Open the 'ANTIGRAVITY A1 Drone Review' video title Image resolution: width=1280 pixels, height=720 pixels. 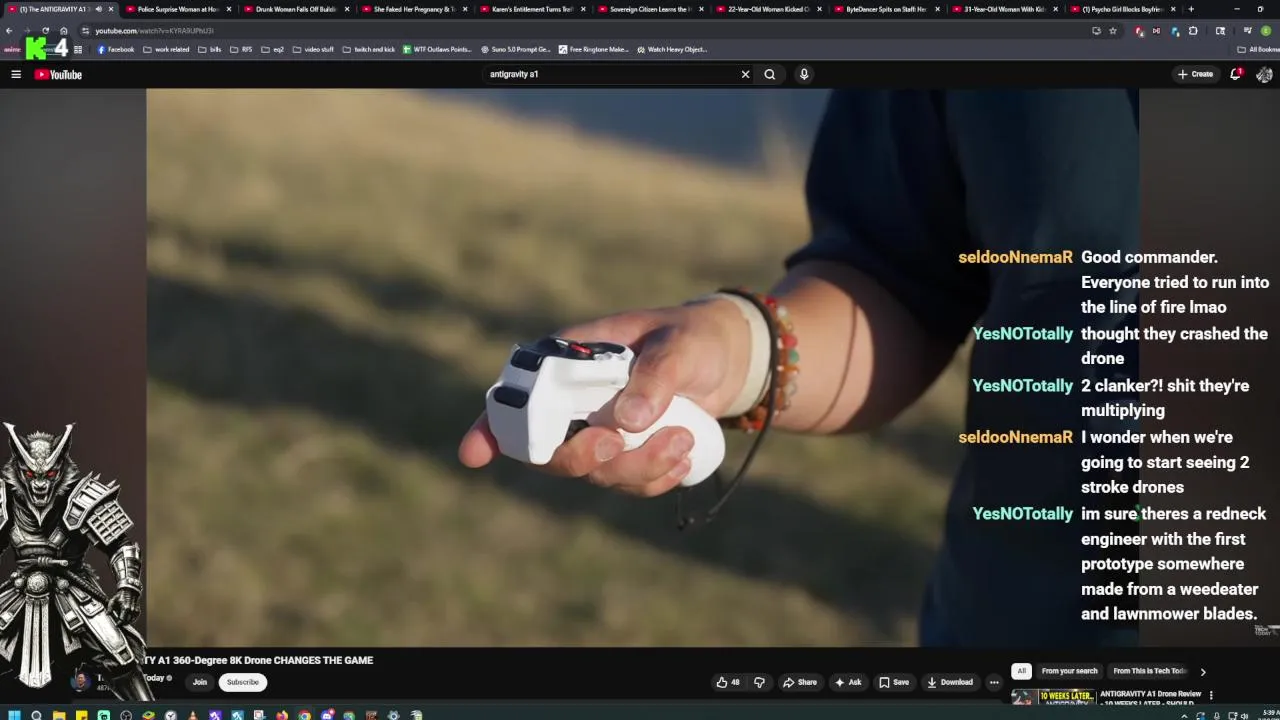pos(1150,694)
